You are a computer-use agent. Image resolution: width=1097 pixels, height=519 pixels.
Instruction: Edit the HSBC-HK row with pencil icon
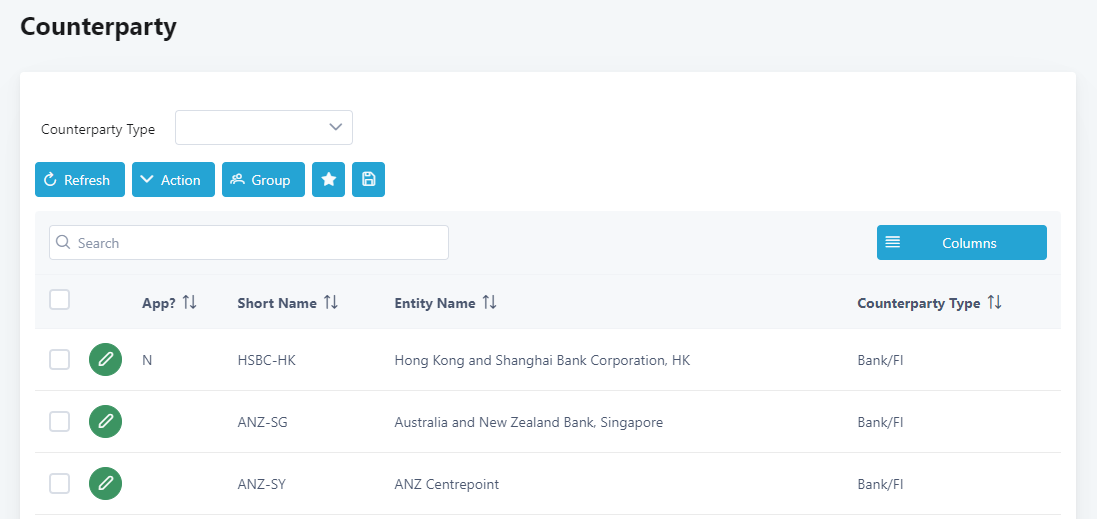(x=105, y=360)
